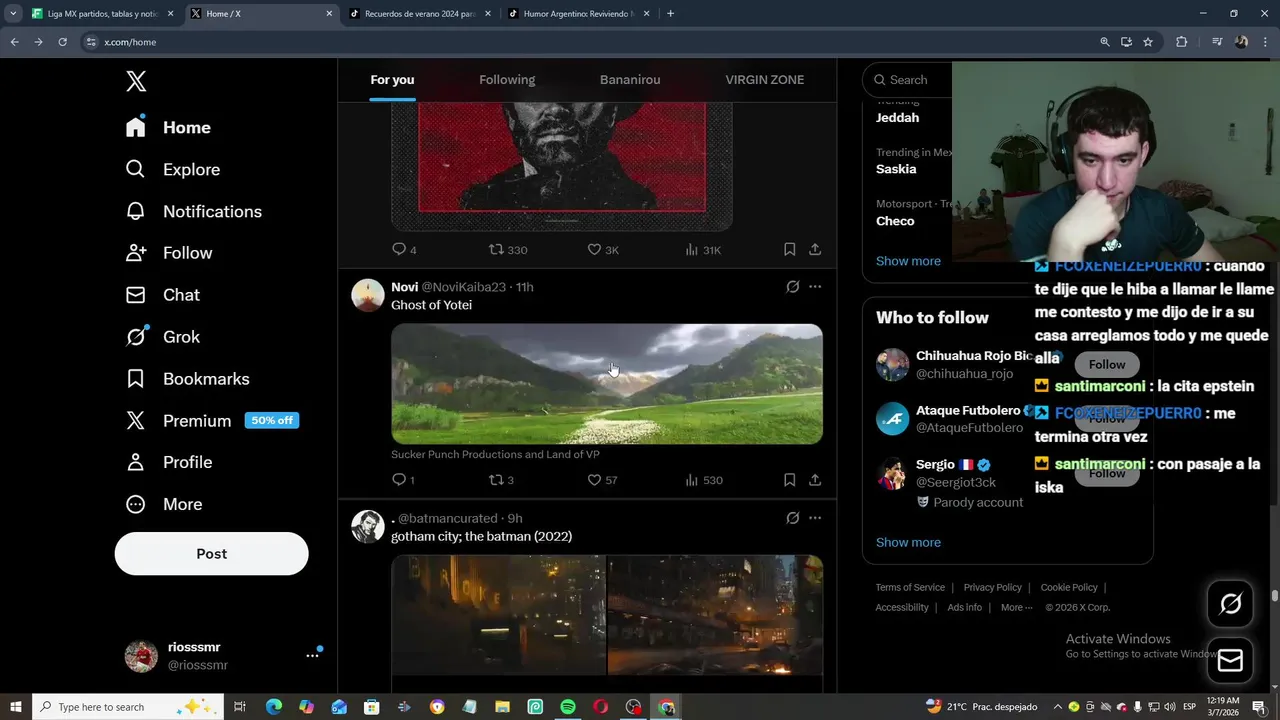
Task: Open the Privacy Policy link
Action: [992, 588]
